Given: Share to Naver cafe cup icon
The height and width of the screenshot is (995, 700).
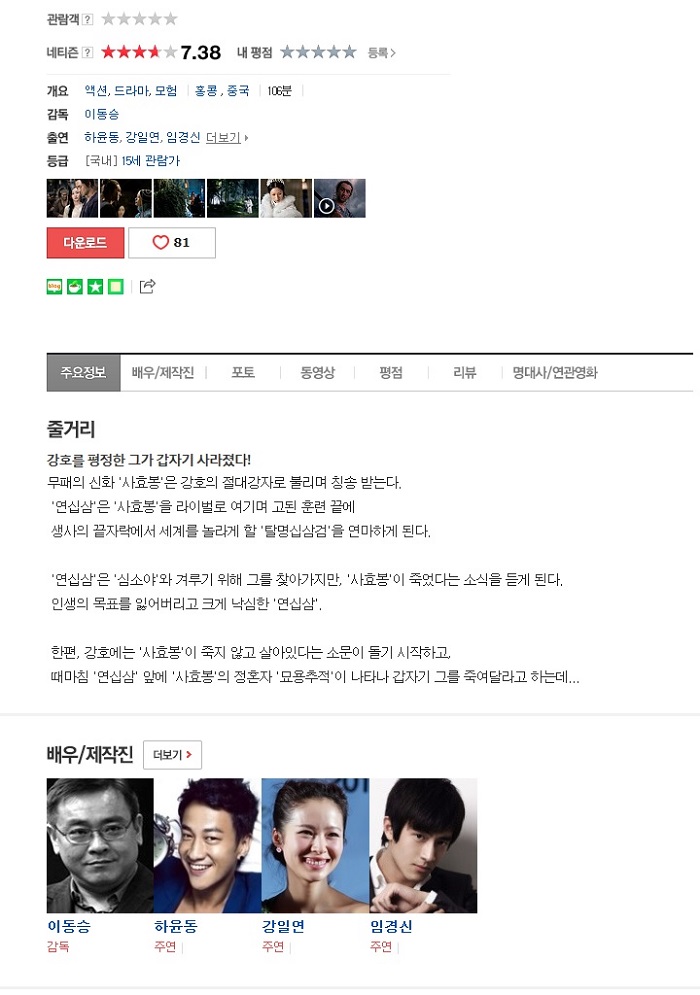Looking at the screenshot, I should (75, 287).
